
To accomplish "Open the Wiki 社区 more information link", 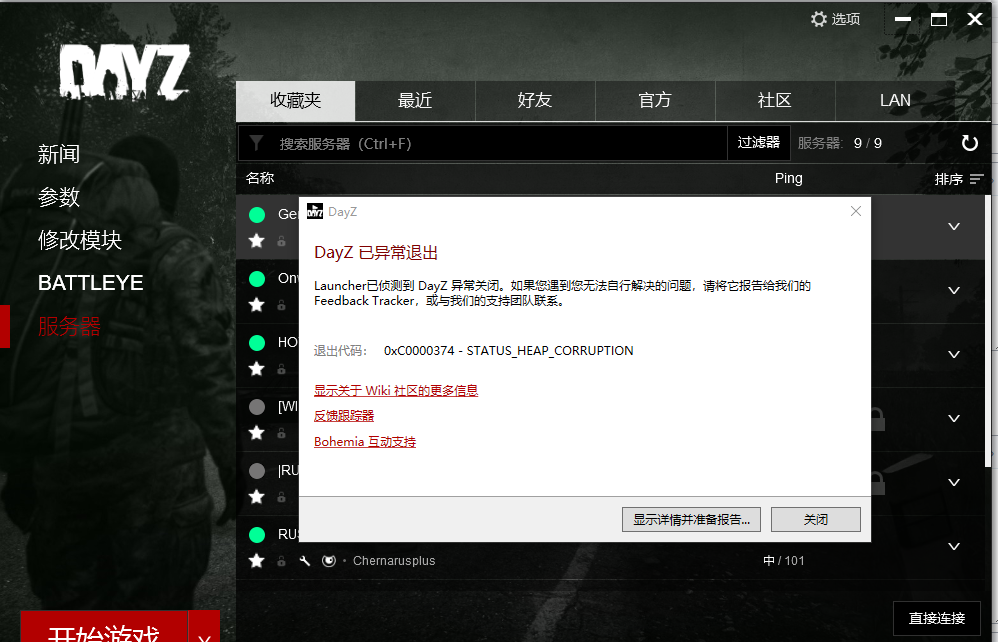I will click(396, 391).
